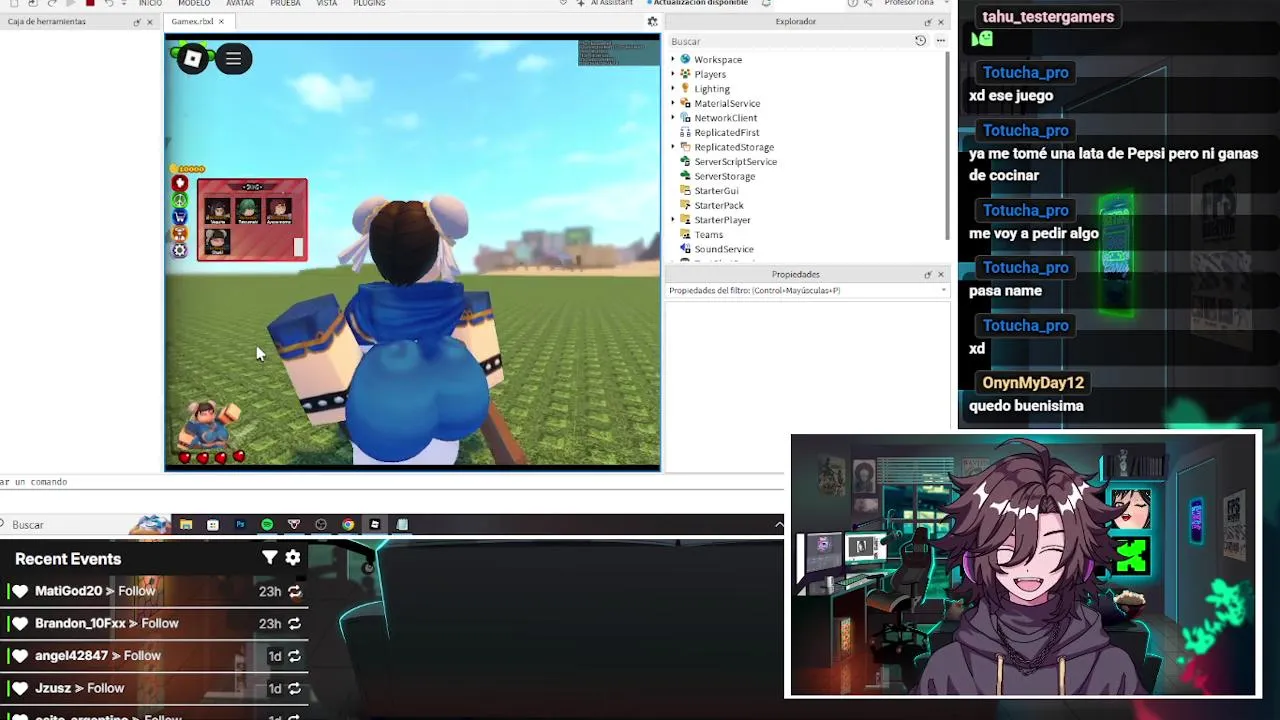
Task: Pick the first character portrait in red panel
Action: pos(218,211)
